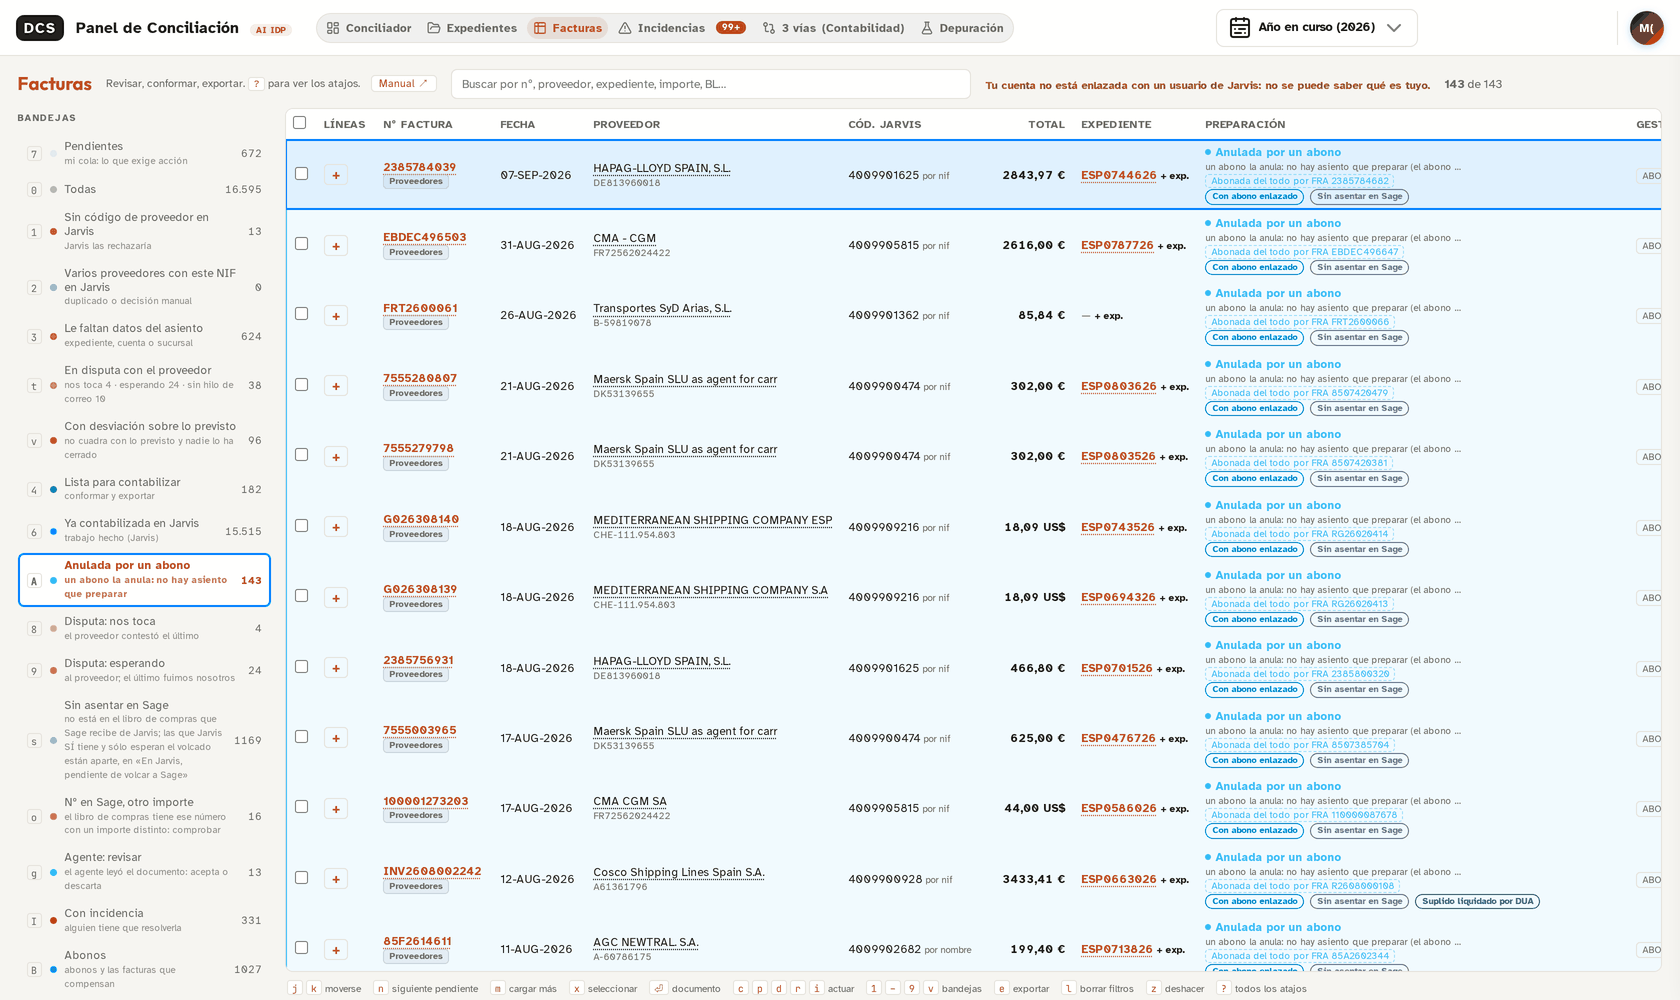Open the Incidencias tab
The height and width of the screenshot is (1000, 1680).
pos(682,28)
